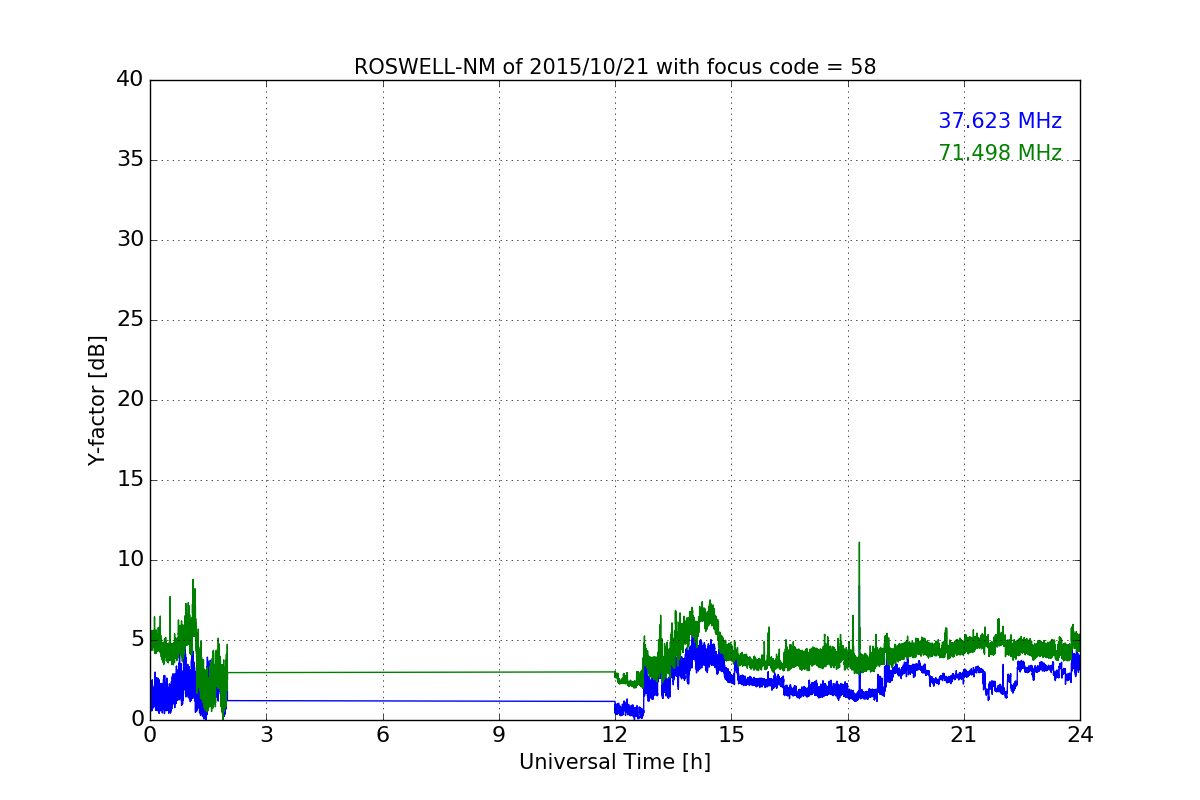Click the x-axis tick label '24'
Image resolution: width=1200 pixels, height=800 pixels.
(x=1080, y=735)
